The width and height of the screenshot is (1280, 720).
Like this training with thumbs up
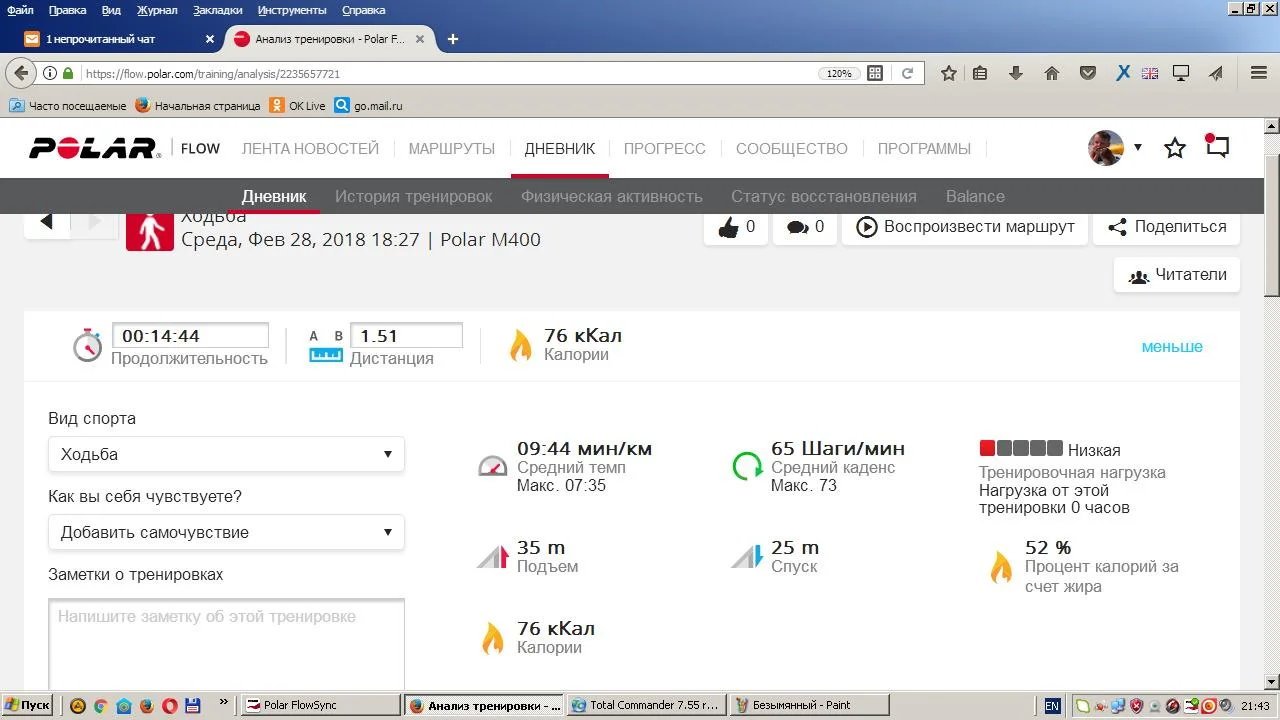(736, 227)
